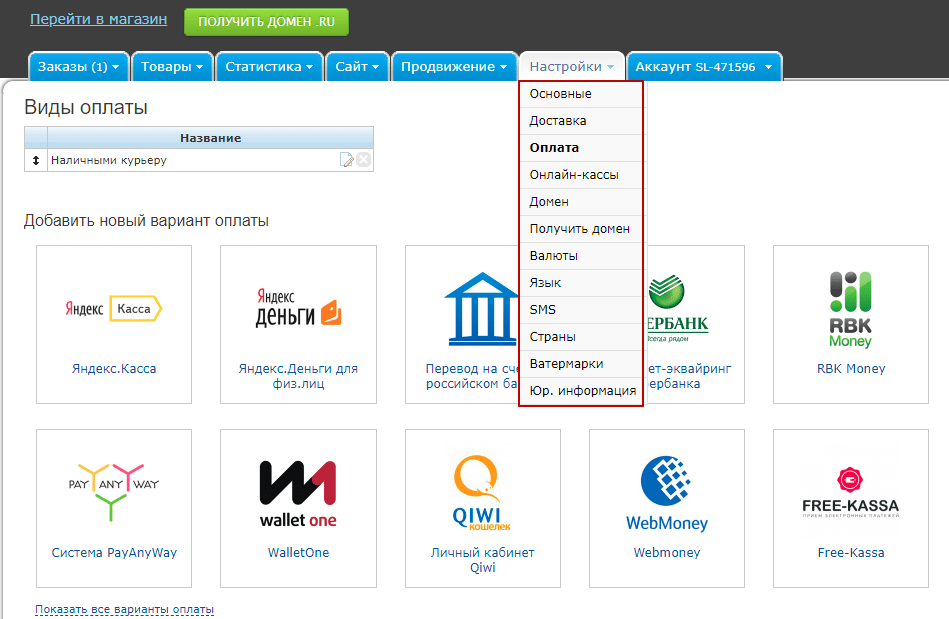Screen dimensions: 949x619
Task: Open the Яндекс.Касса text link
Action: pos(114,368)
